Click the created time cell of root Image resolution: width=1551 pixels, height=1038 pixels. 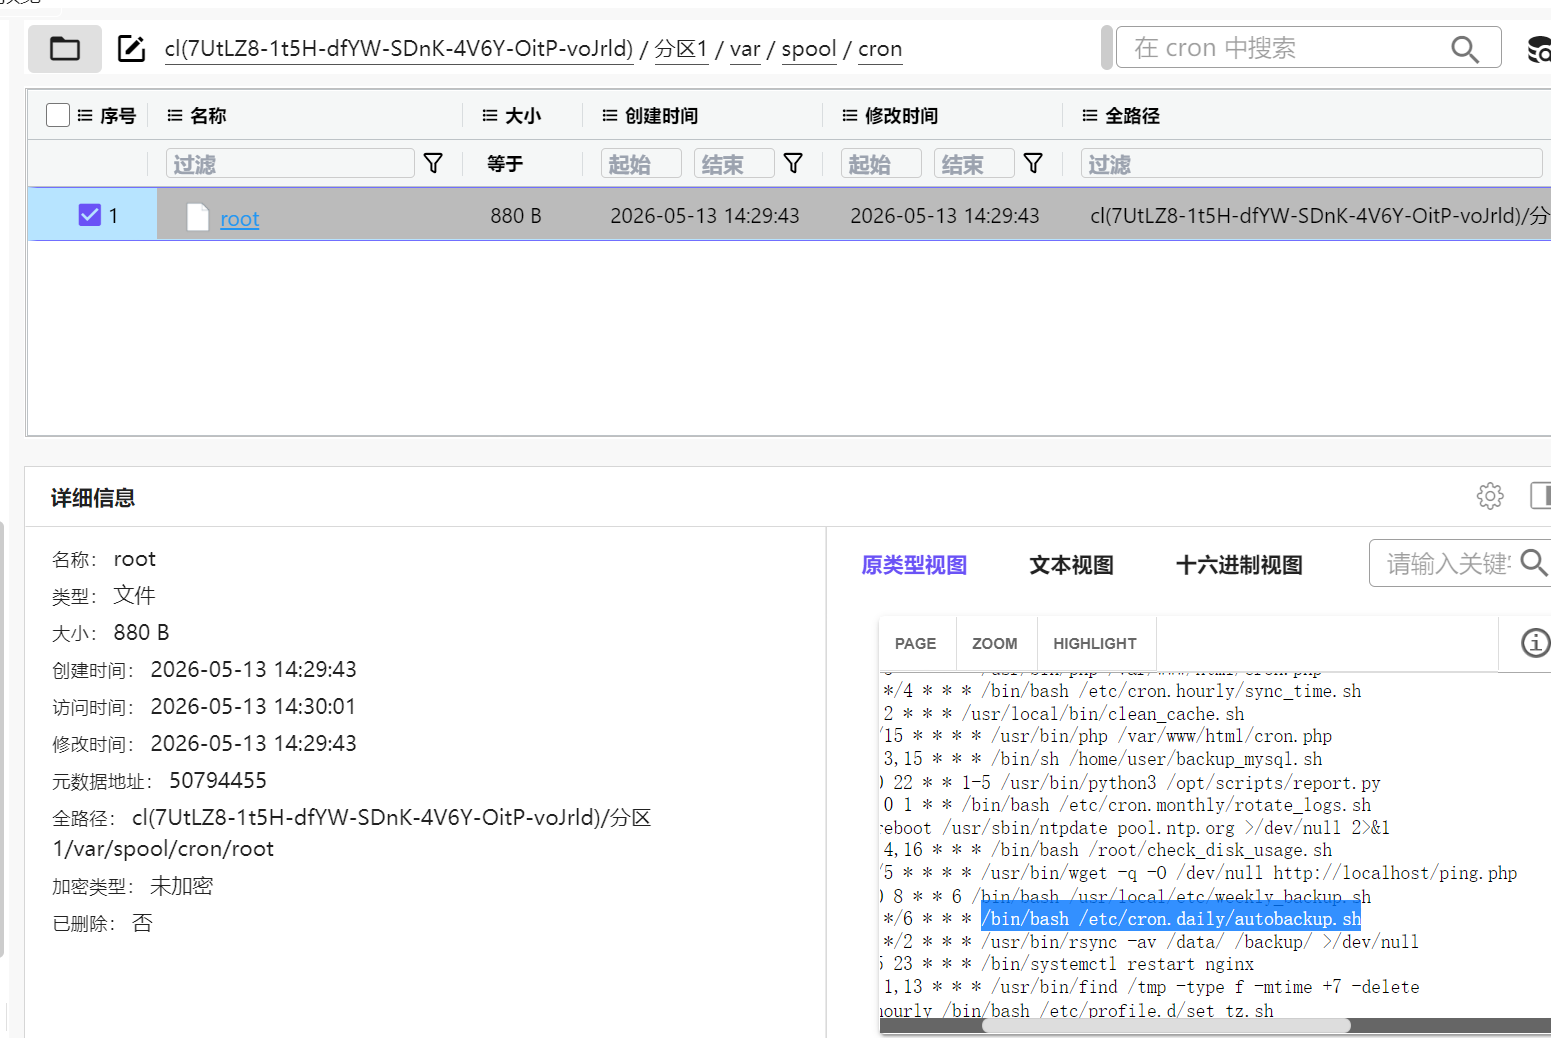click(x=705, y=215)
